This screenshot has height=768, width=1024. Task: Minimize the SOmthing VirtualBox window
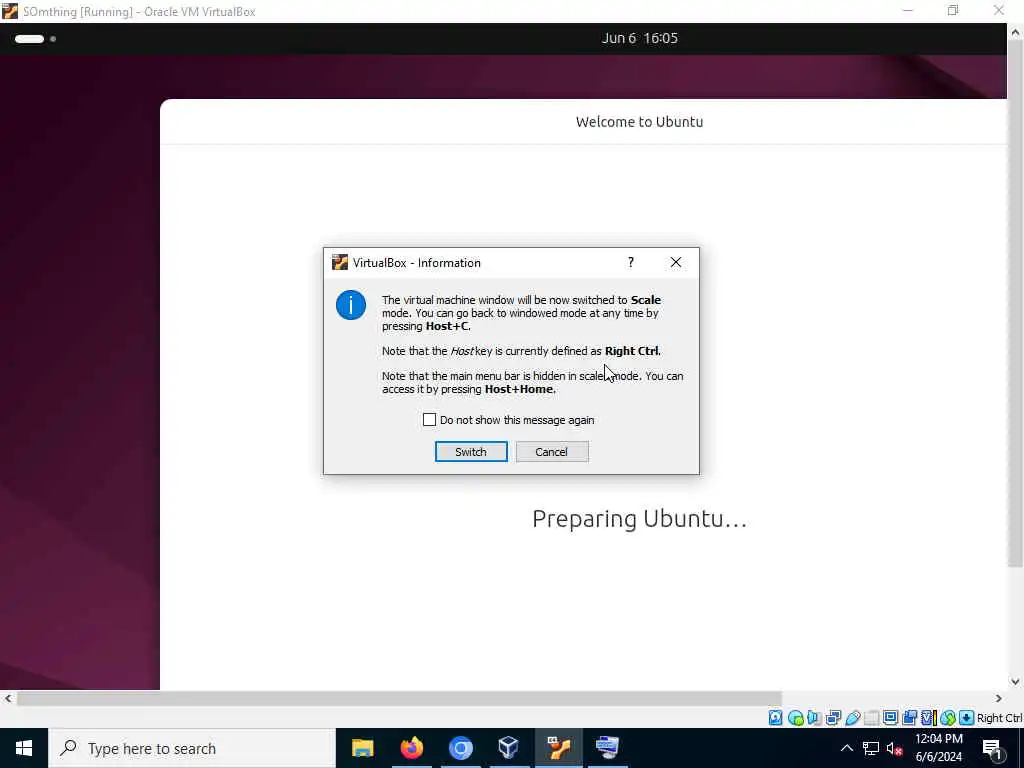tap(908, 10)
